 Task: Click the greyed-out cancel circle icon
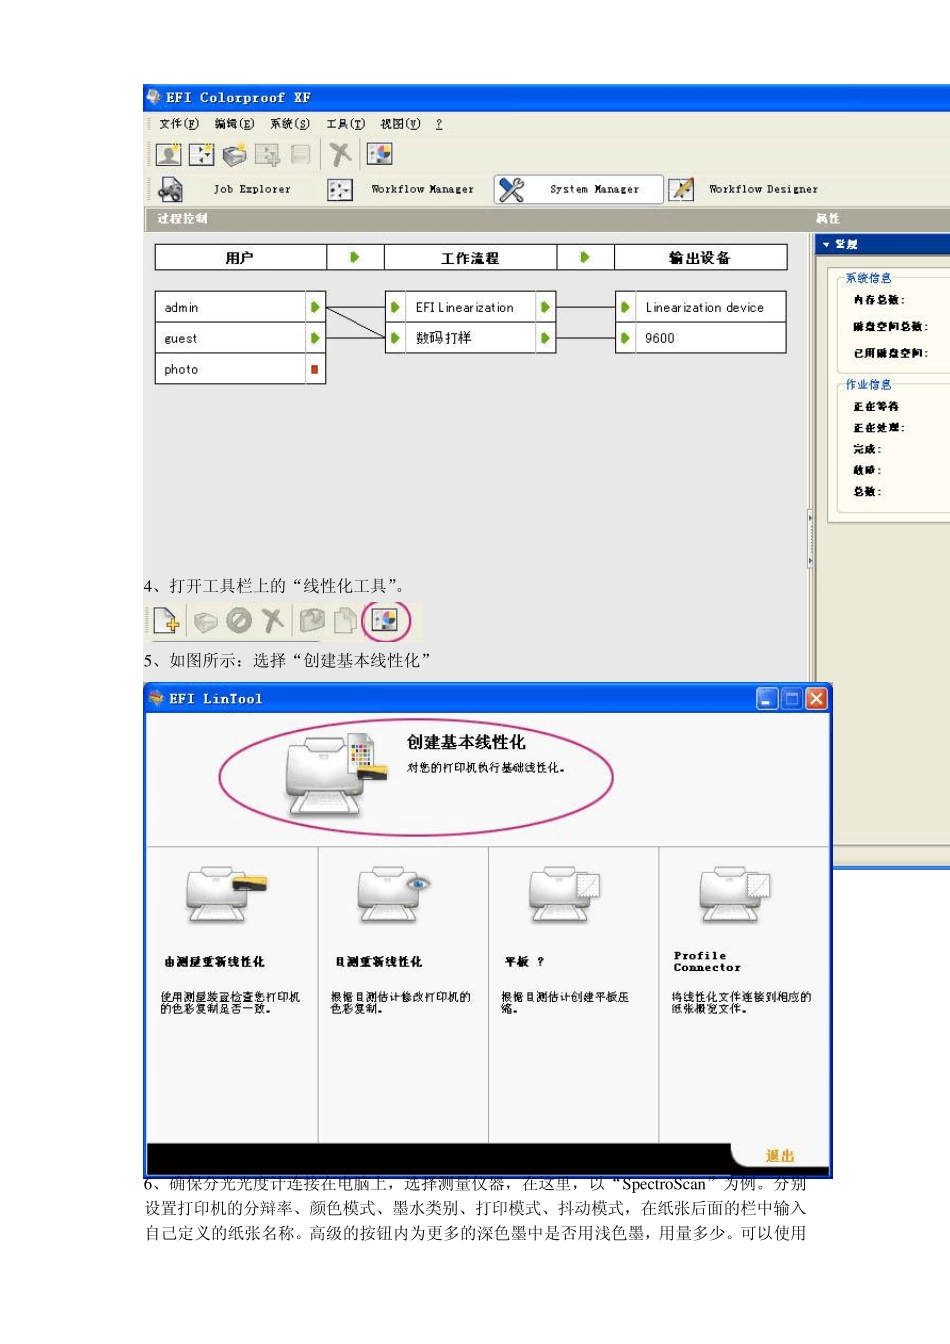(239, 621)
